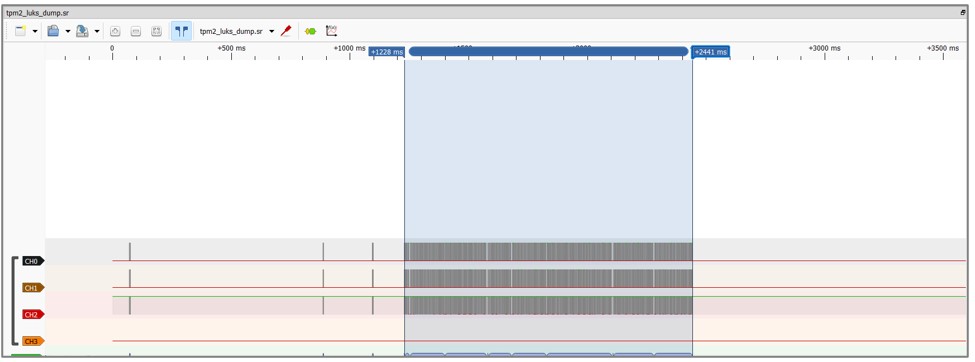Expand the Save options dropdown arrow
This screenshot has height=362, width=975.
tap(97, 31)
